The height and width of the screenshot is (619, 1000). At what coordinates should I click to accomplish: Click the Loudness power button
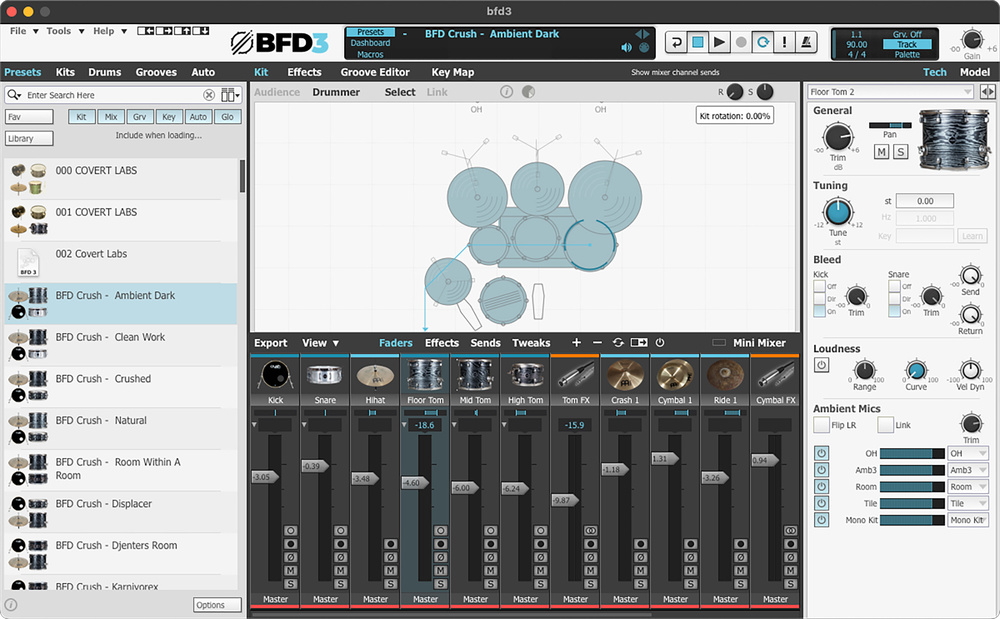tap(822, 365)
